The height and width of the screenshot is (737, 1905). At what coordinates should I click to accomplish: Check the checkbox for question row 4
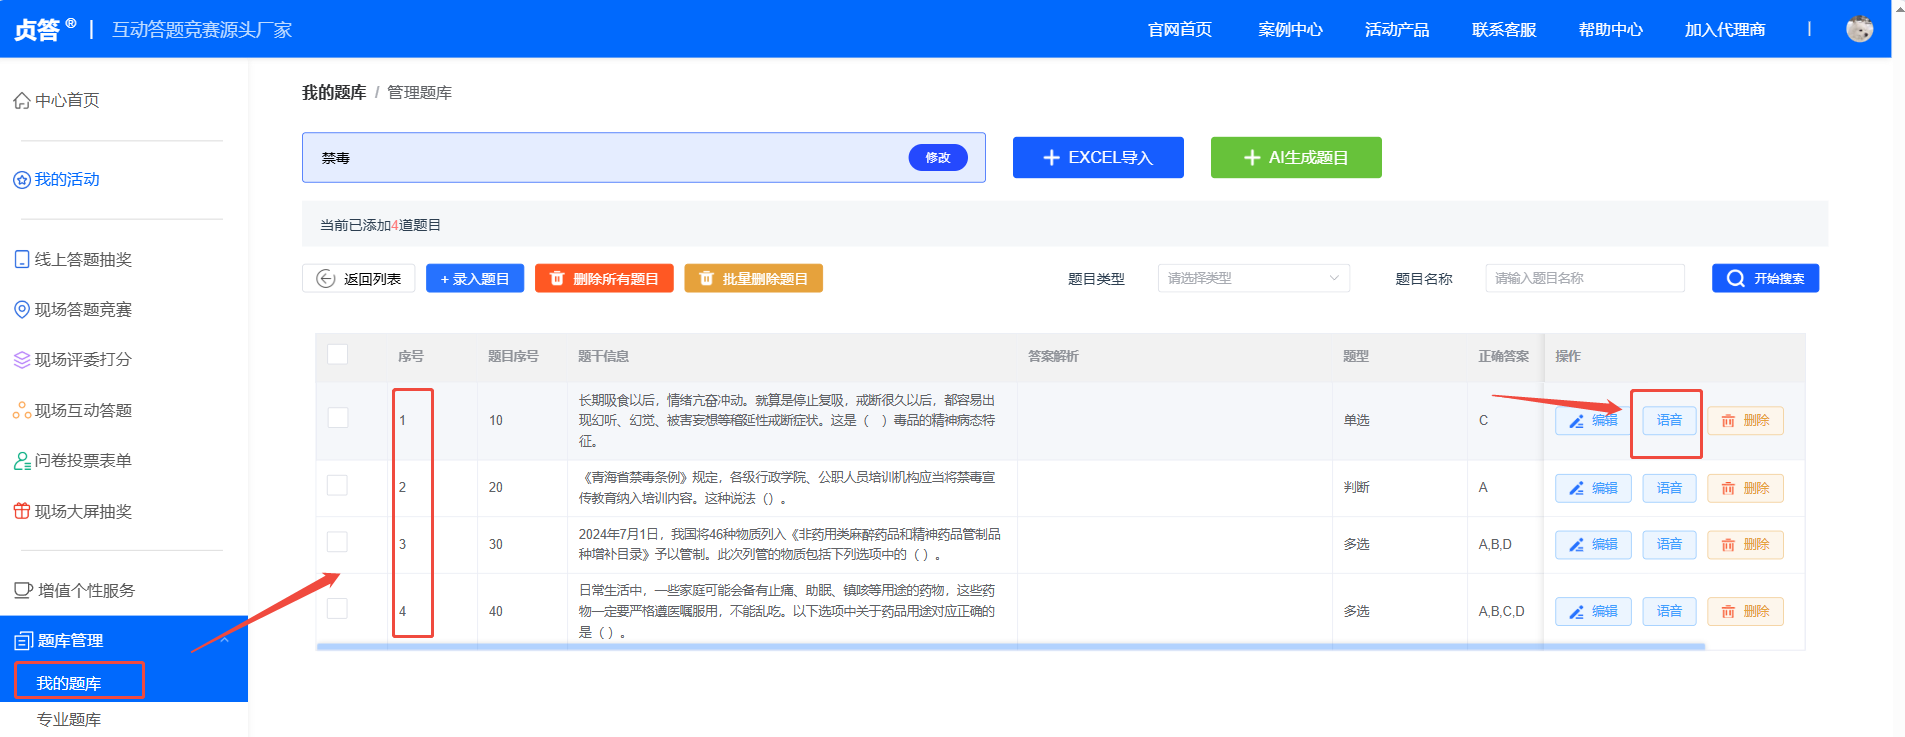[x=338, y=608]
